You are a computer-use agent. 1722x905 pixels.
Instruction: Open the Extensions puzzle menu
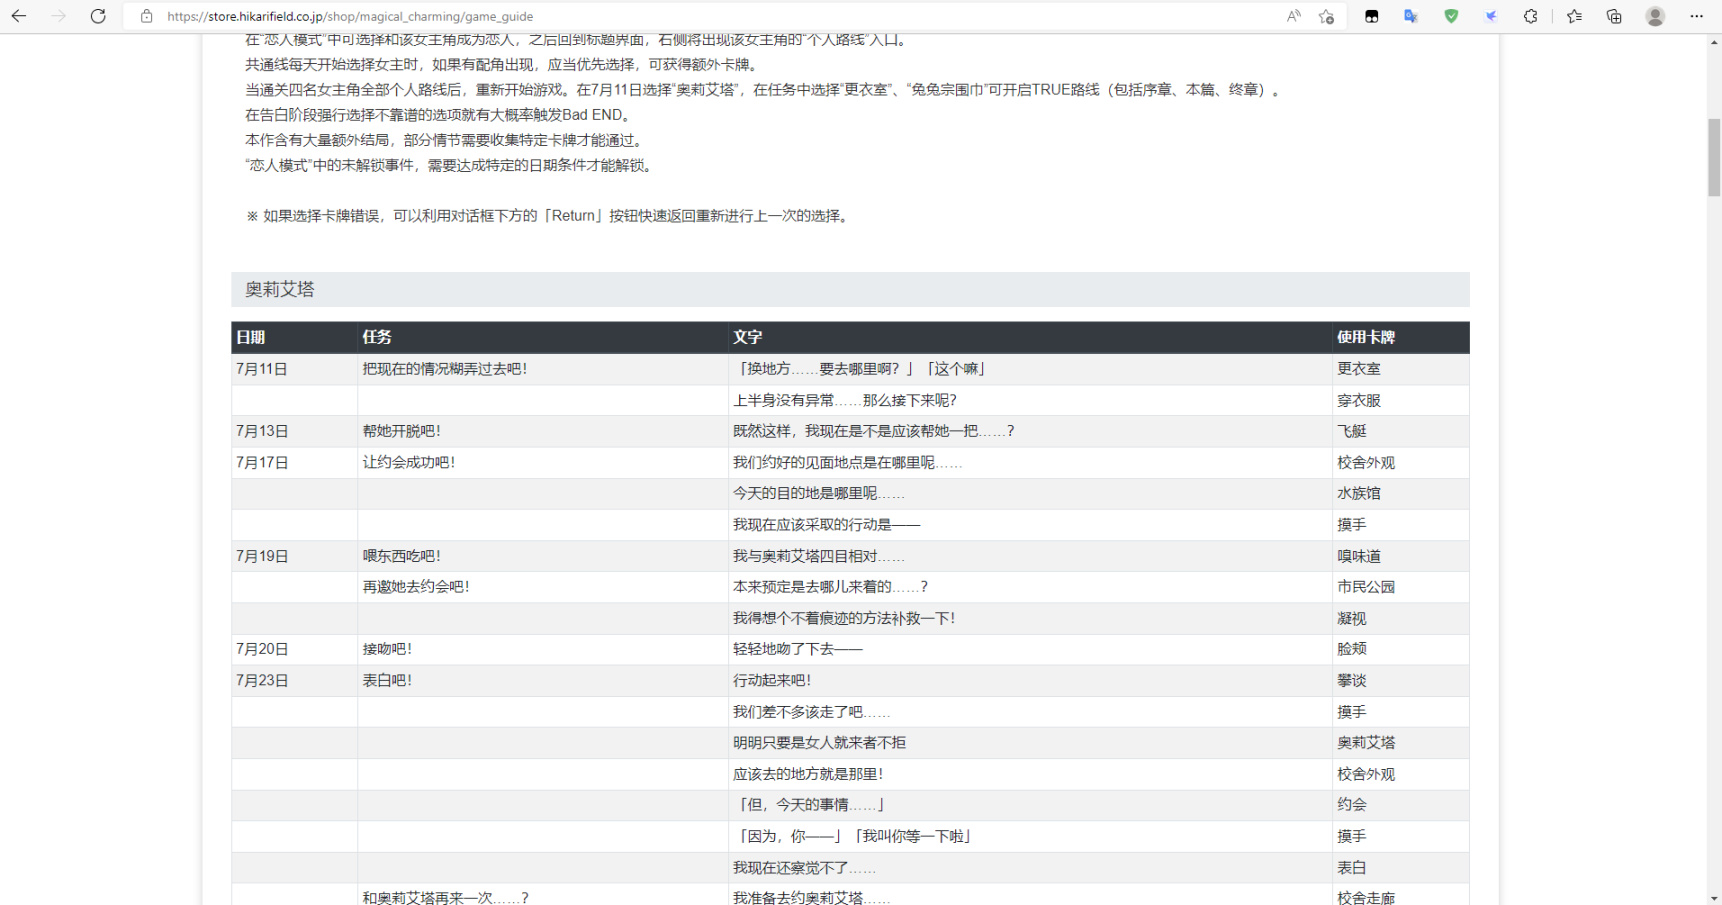click(x=1530, y=16)
